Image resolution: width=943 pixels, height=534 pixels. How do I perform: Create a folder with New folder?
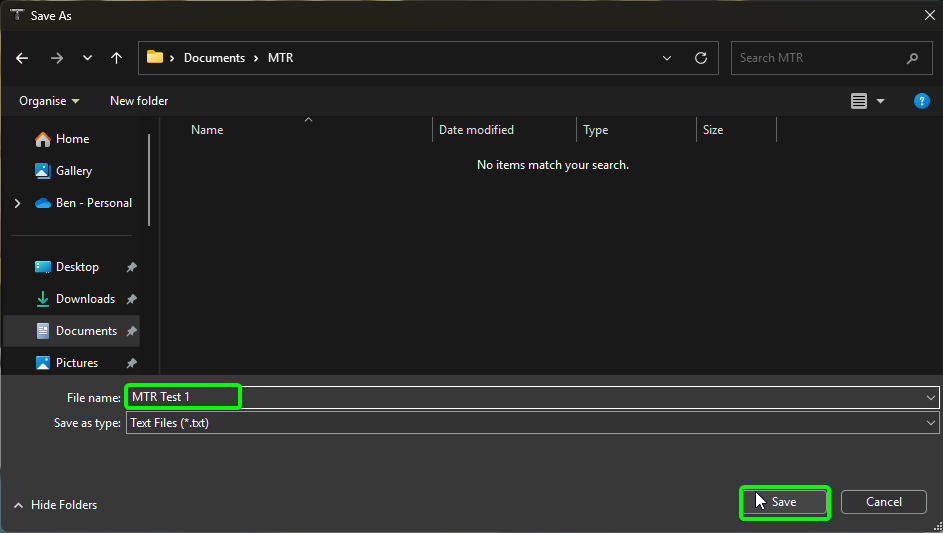point(139,101)
